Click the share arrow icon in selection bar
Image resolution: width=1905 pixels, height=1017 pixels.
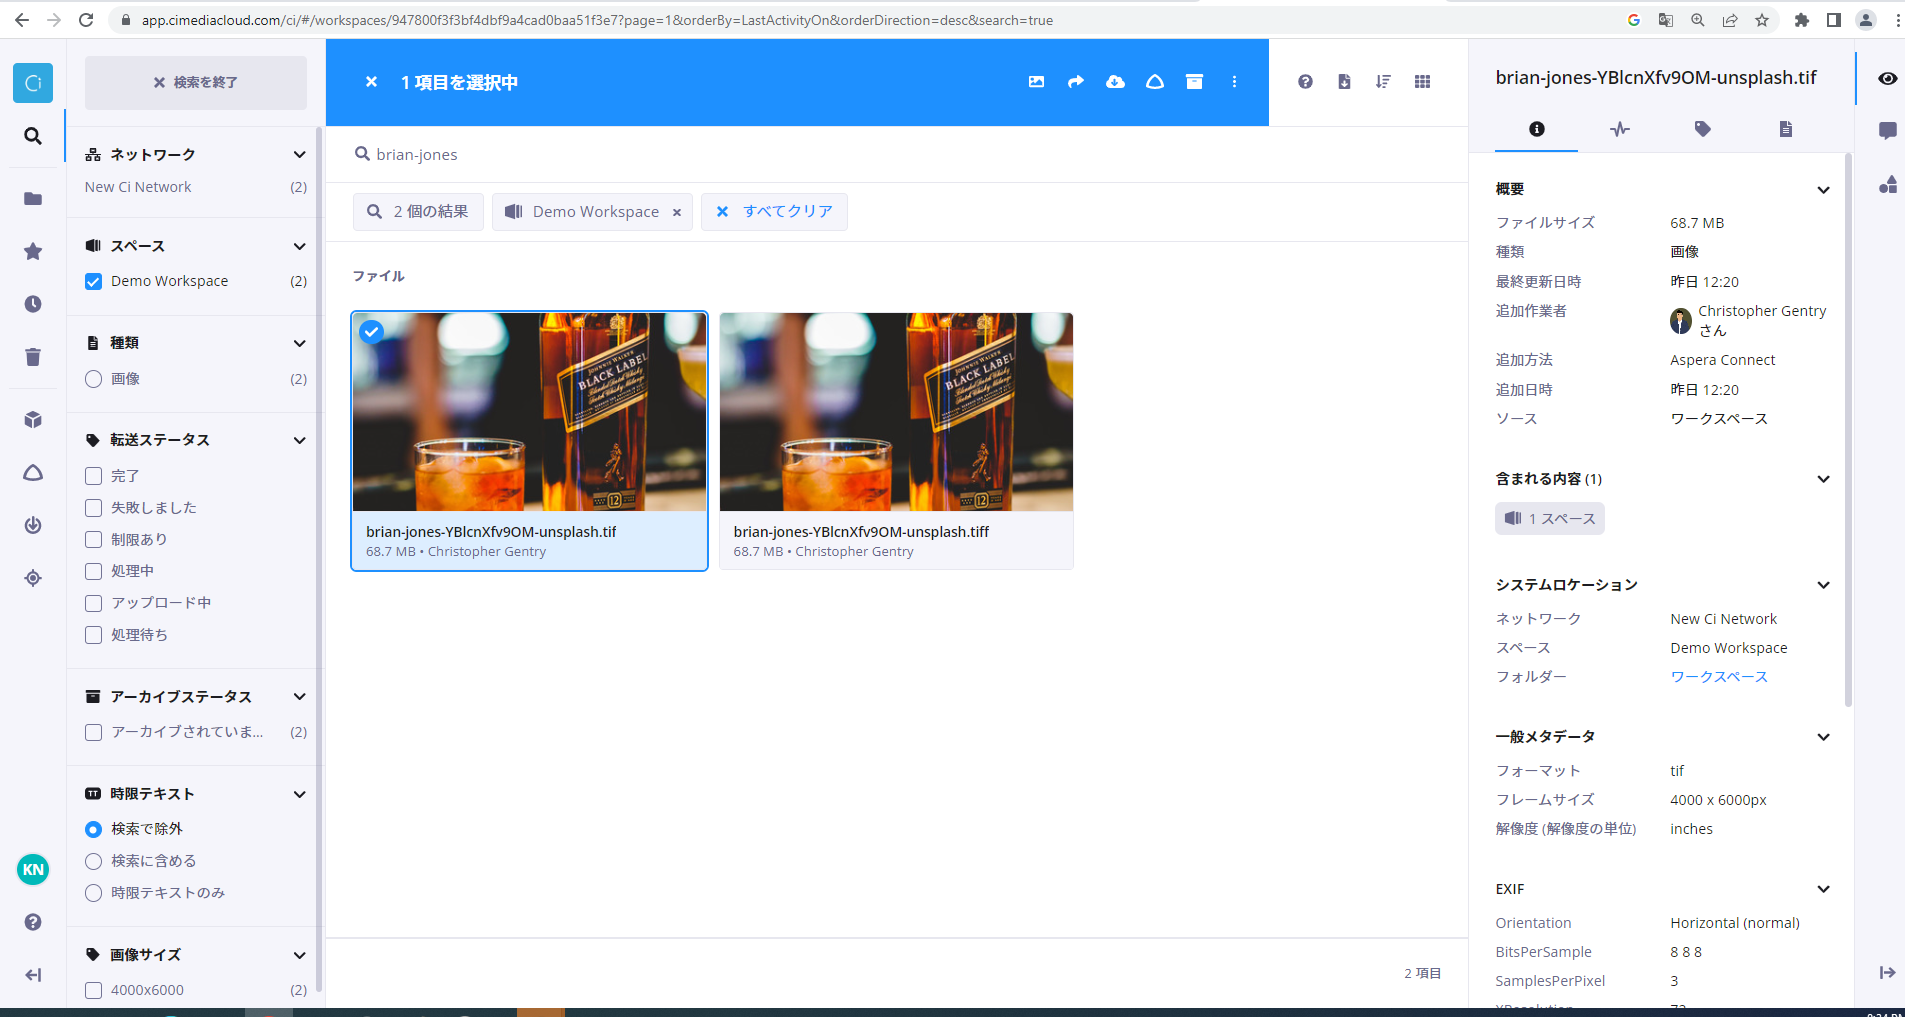pyautogui.click(x=1076, y=82)
